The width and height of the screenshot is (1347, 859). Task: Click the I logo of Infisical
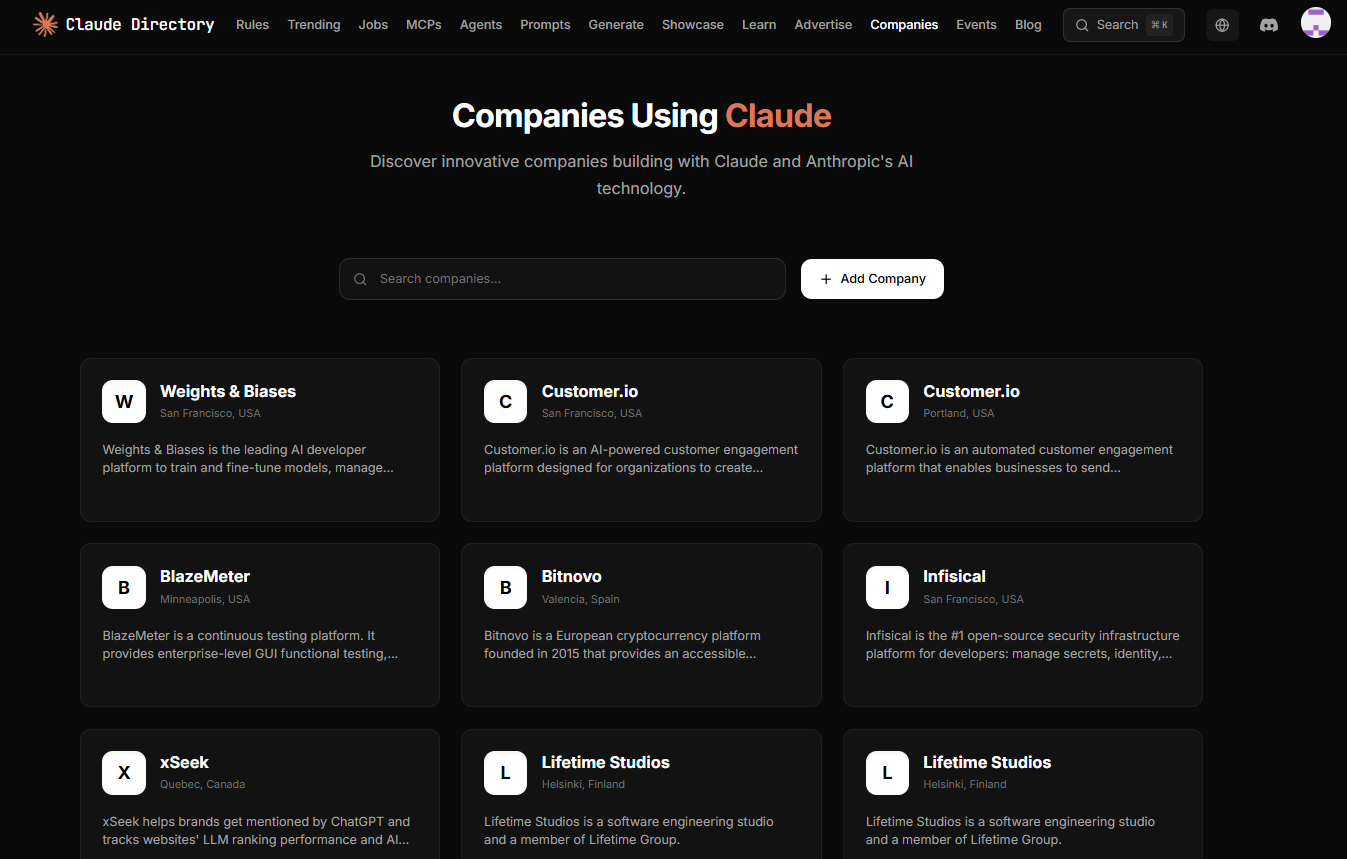pyautogui.click(x=887, y=587)
